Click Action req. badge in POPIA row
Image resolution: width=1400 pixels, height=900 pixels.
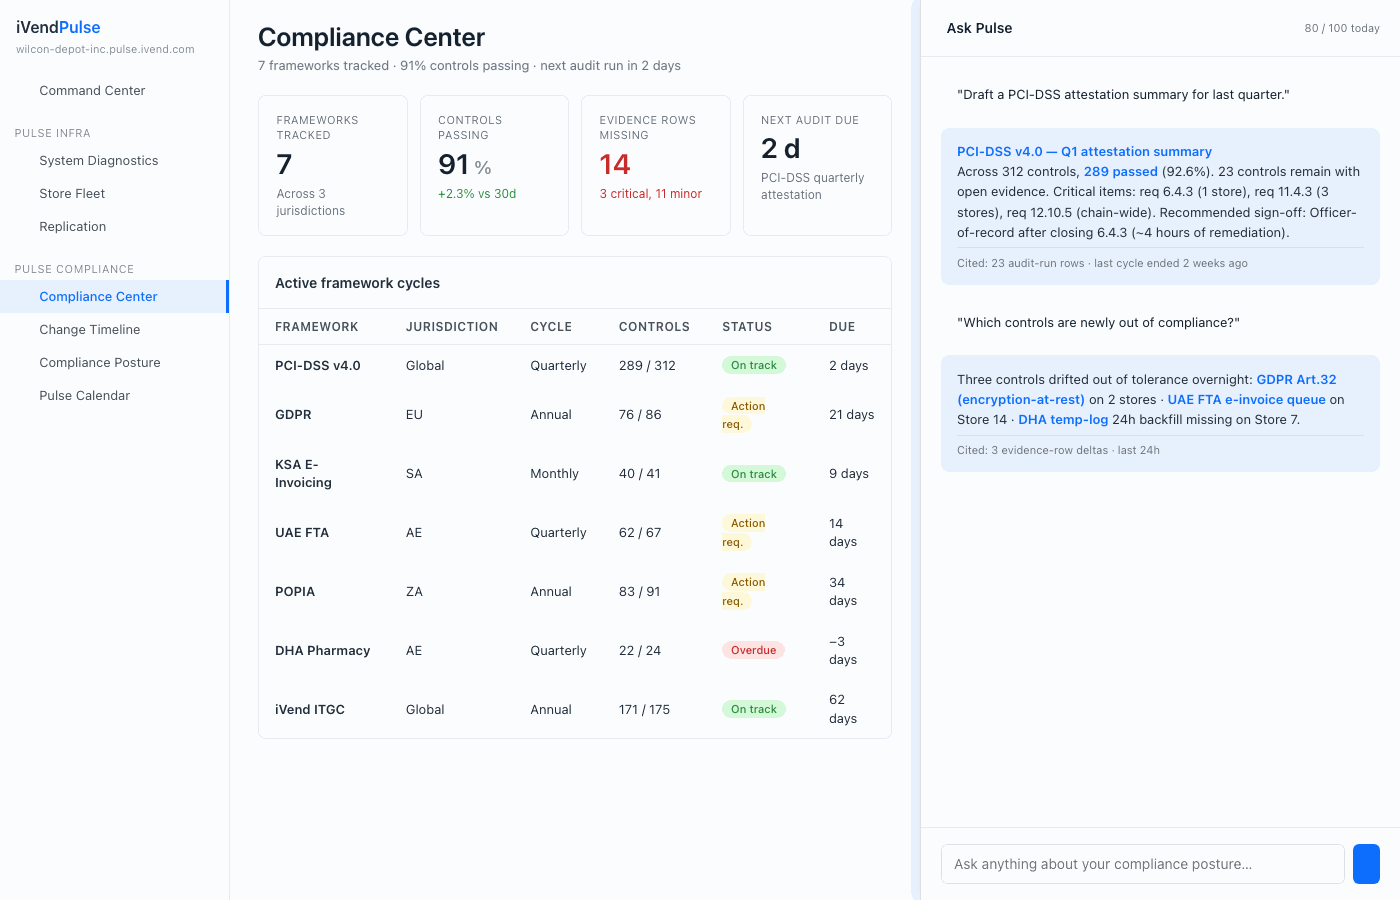745,591
